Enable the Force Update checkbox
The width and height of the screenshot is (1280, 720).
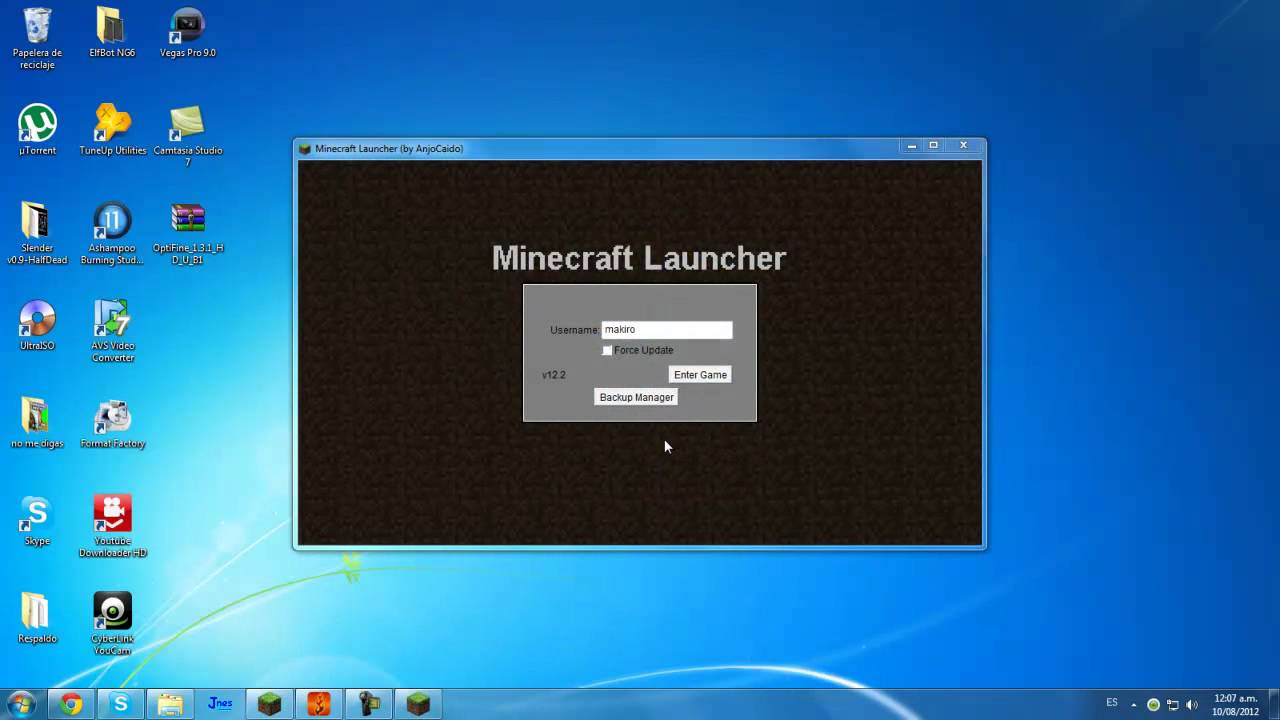tap(607, 350)
